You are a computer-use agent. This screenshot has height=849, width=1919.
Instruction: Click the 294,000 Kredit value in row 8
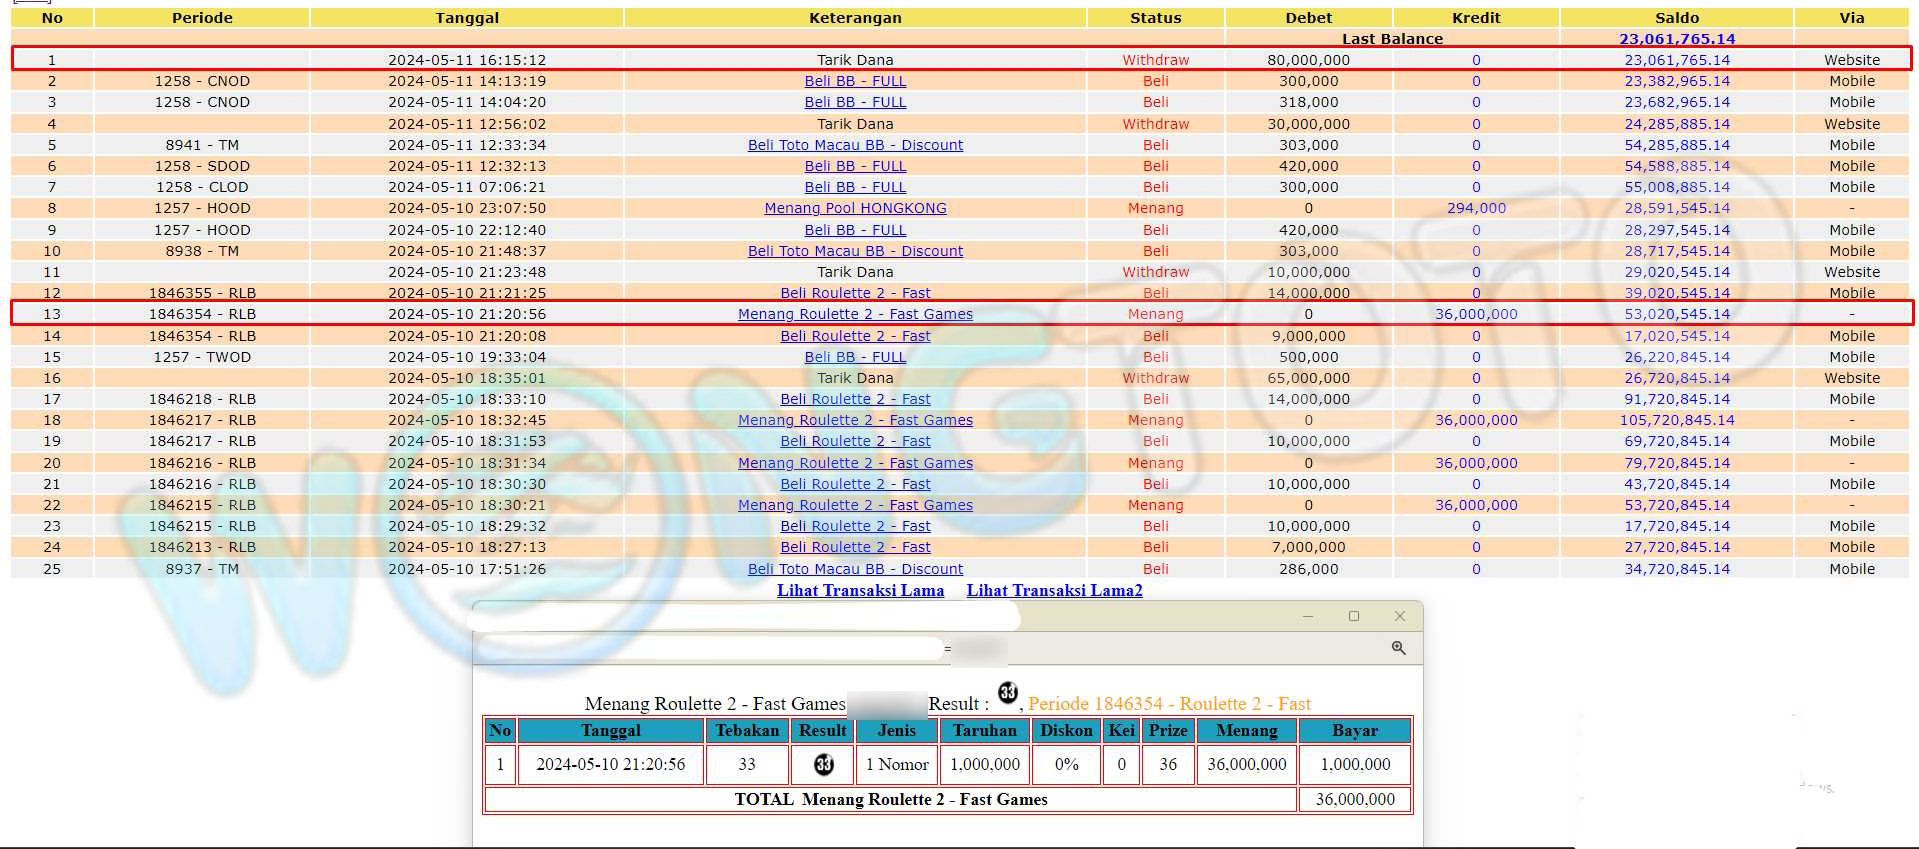(x=1475, y=208)
